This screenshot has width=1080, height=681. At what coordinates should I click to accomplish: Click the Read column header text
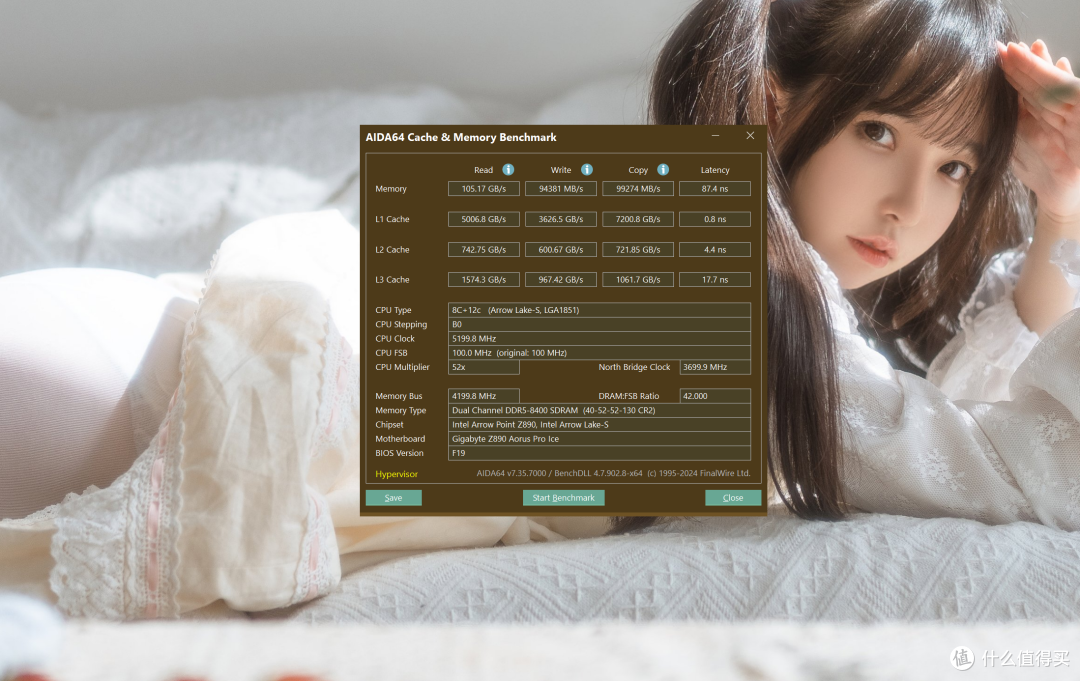484,170
